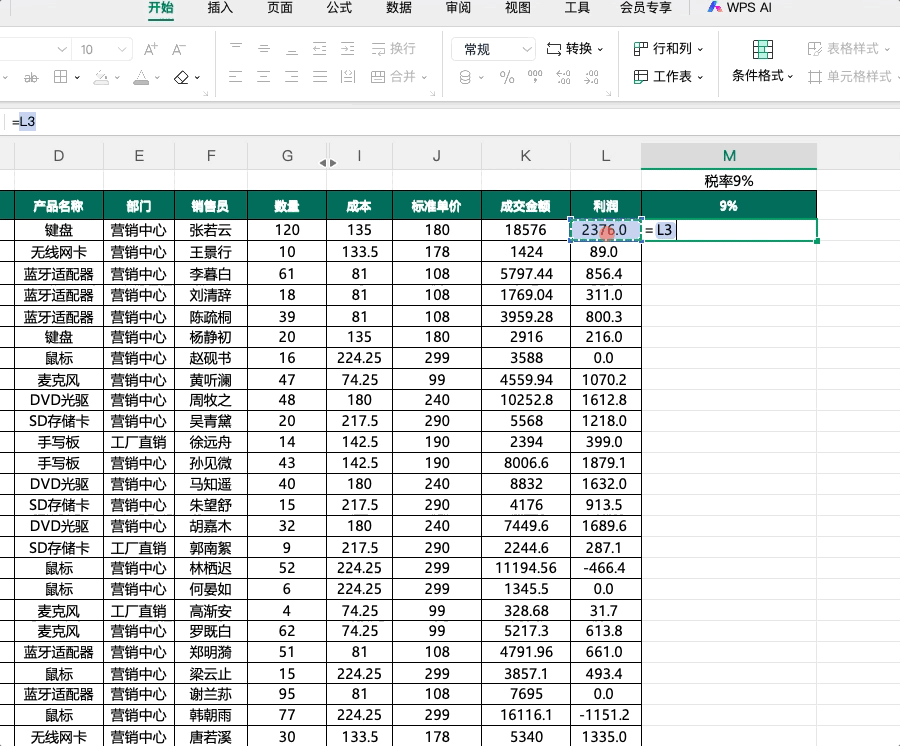The height and width of the screenshot is (746, 900).
Task: Decrease font size with A- icon
Action: 179,49
